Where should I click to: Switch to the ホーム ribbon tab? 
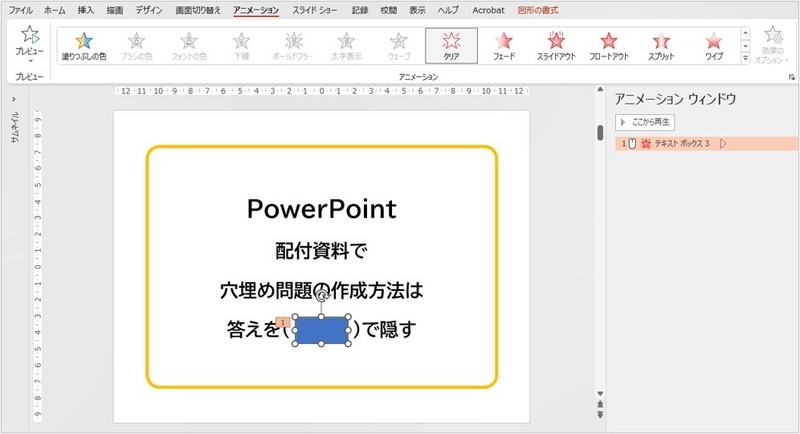click(55, 10)
